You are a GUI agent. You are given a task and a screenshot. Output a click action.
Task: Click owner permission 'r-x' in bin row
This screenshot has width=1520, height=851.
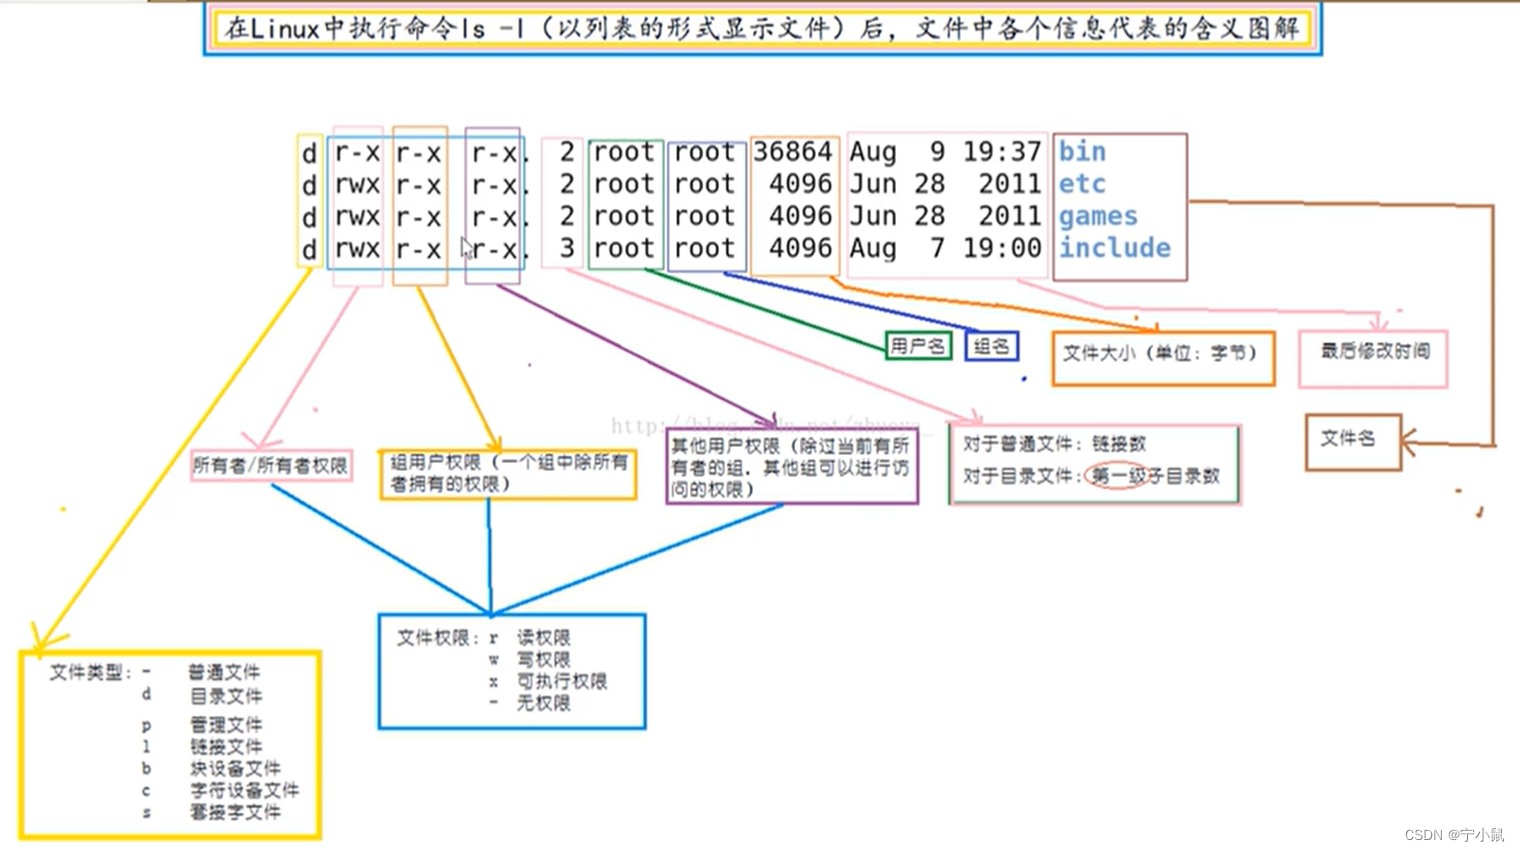pos(357,153)
